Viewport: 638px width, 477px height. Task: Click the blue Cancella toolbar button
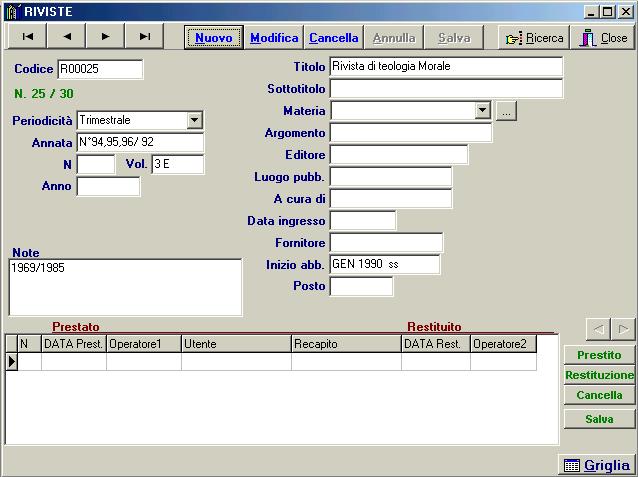point(334,38)
